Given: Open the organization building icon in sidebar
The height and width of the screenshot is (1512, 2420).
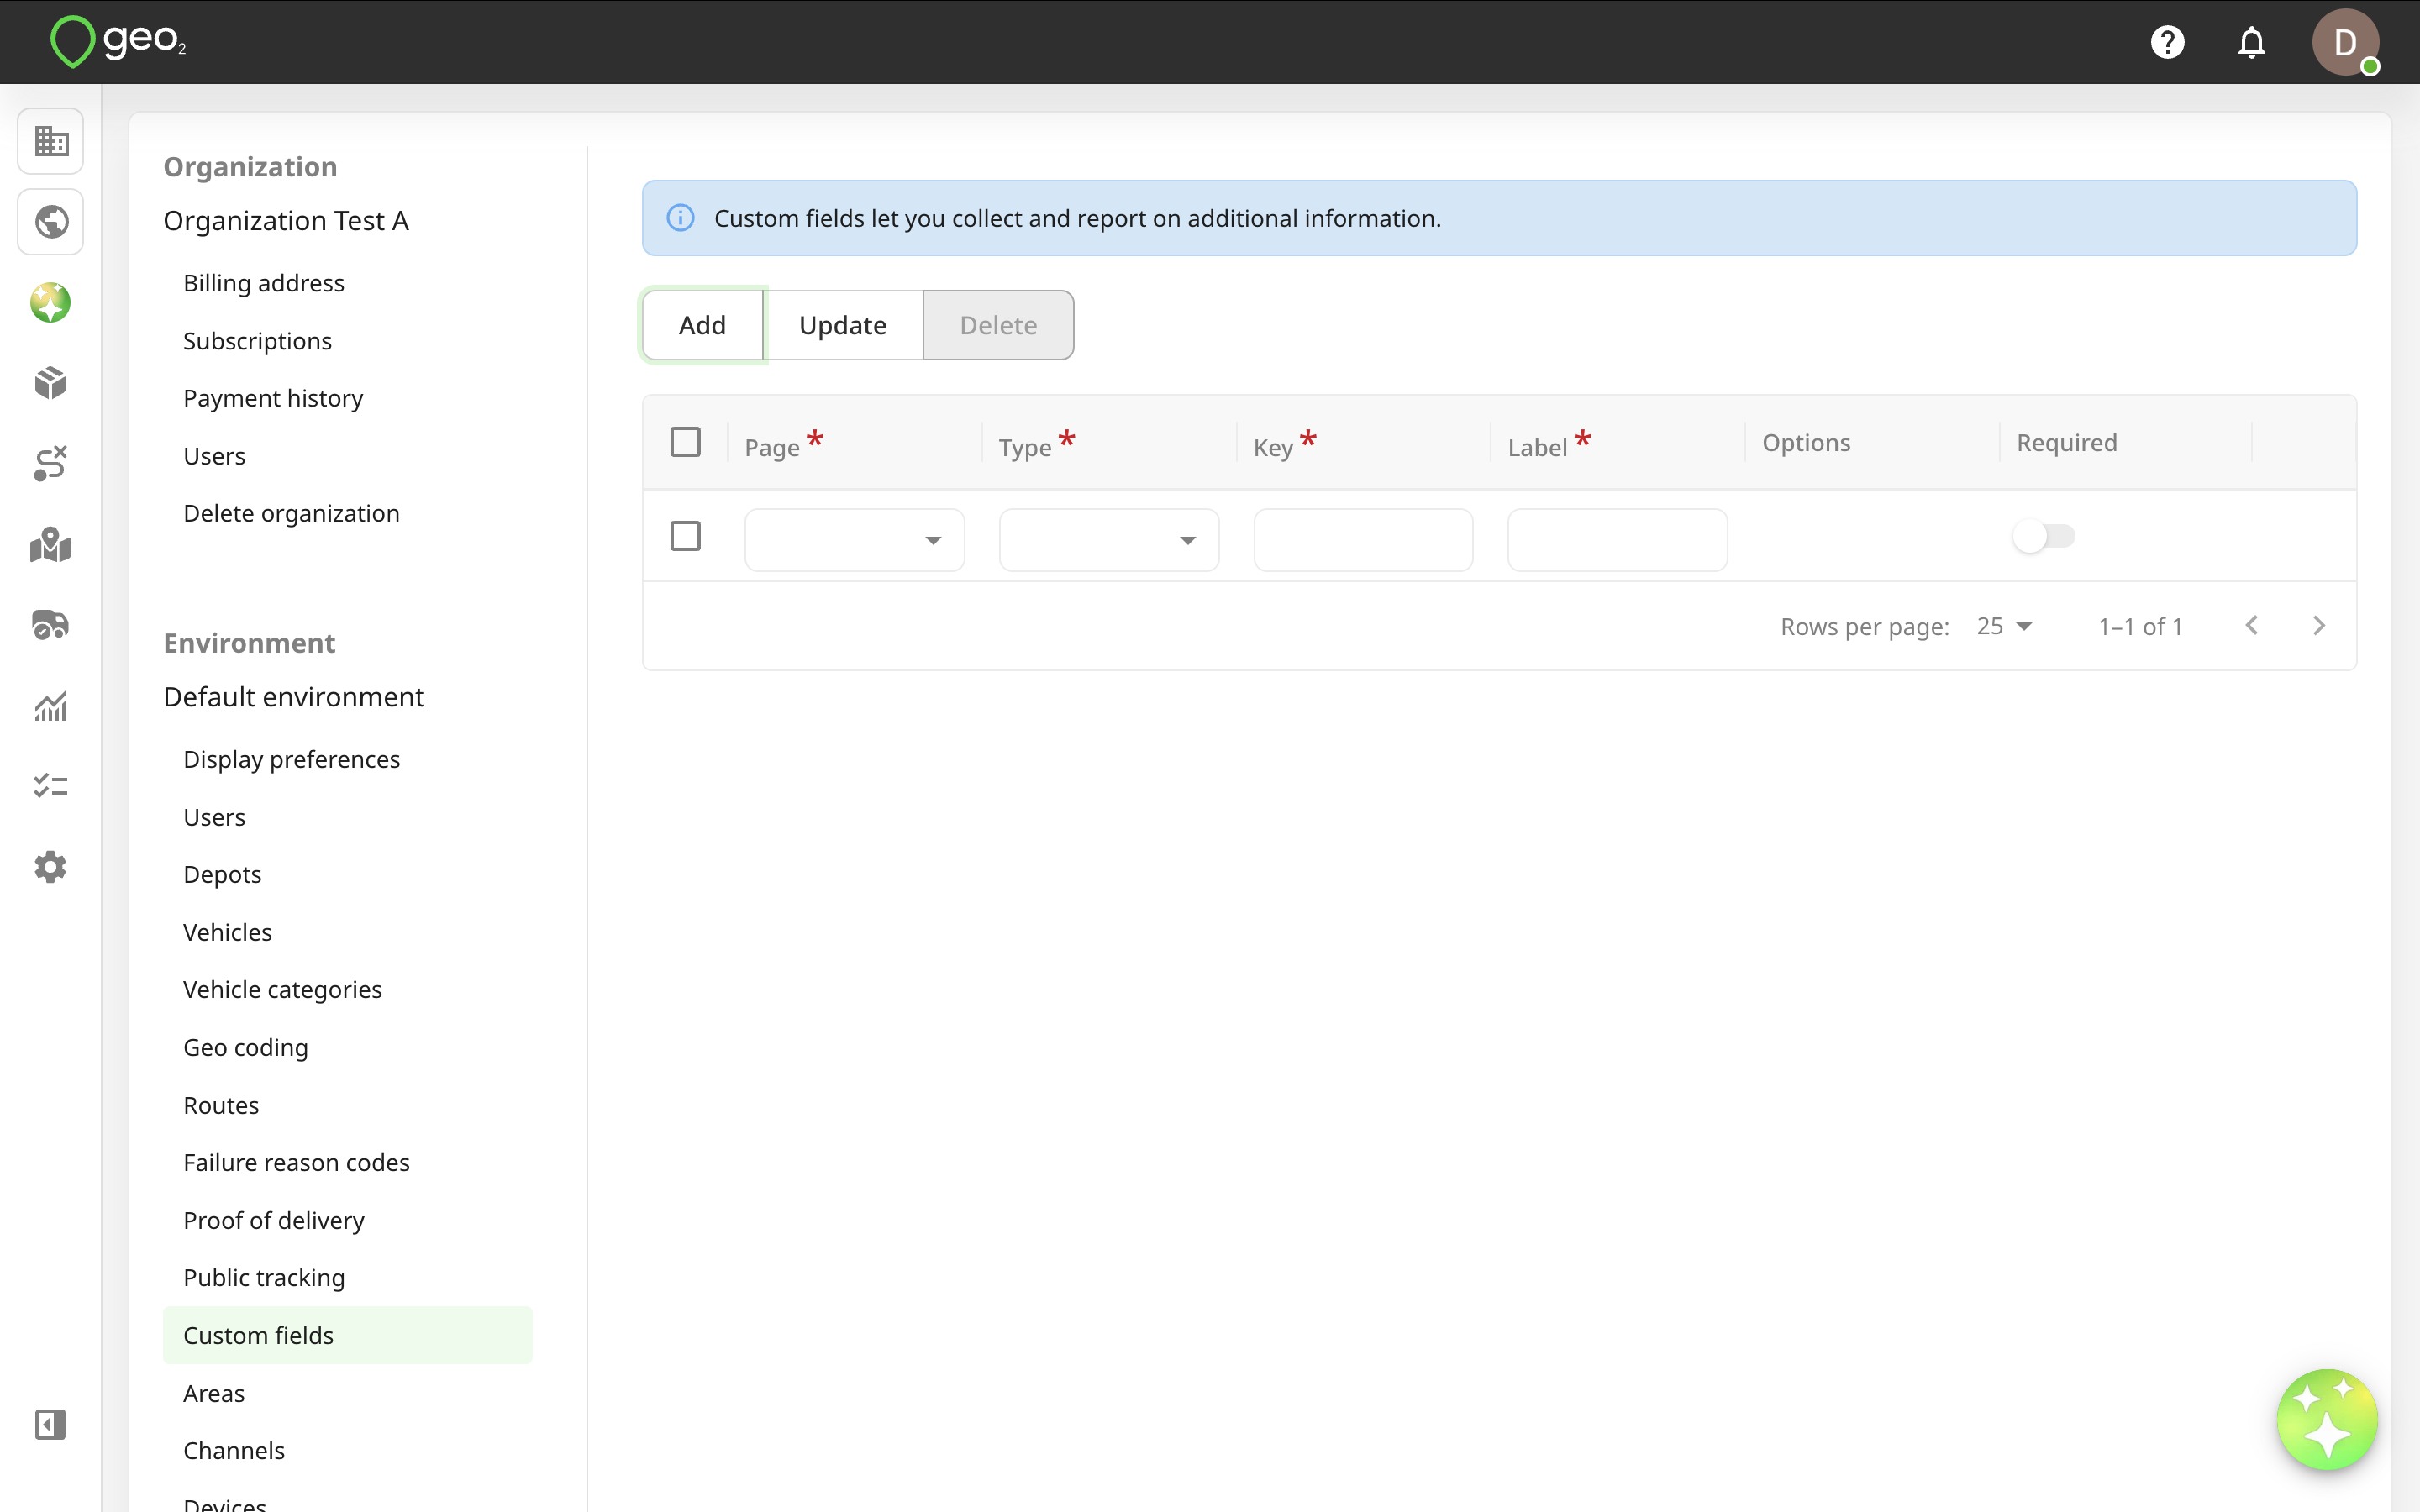Looking at the screenshot, I should (x=50, y=141).
